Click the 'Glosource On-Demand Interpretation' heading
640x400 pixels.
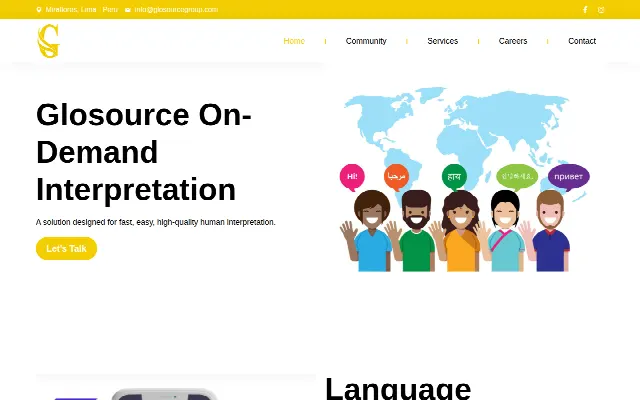click(x=144, y=152)
